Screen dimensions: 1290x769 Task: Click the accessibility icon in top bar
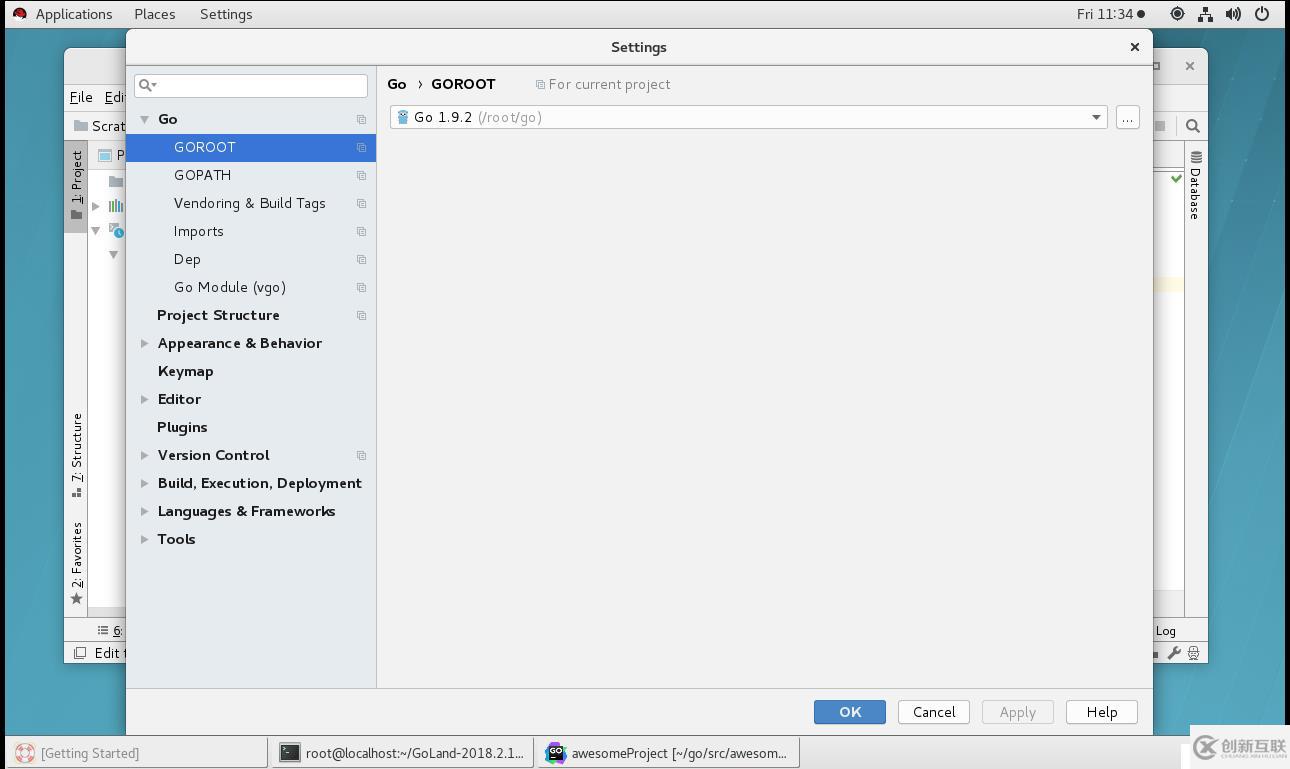click(1177, 14)
